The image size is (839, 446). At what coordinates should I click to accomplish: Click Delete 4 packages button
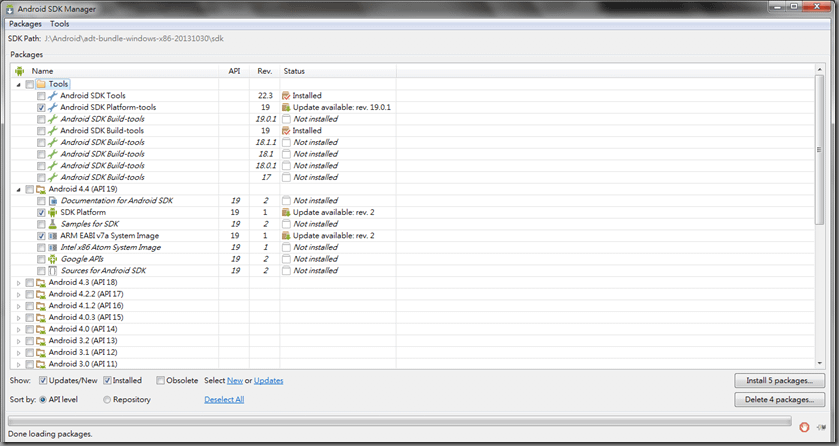pyautogui.click(x=780, y=399)
